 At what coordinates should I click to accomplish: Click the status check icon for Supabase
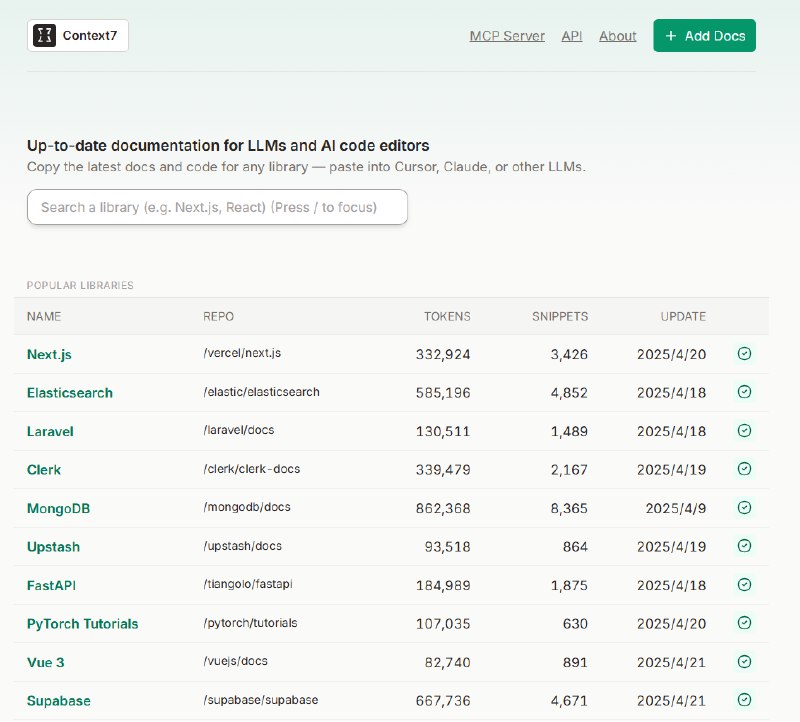tap(744, 700)
